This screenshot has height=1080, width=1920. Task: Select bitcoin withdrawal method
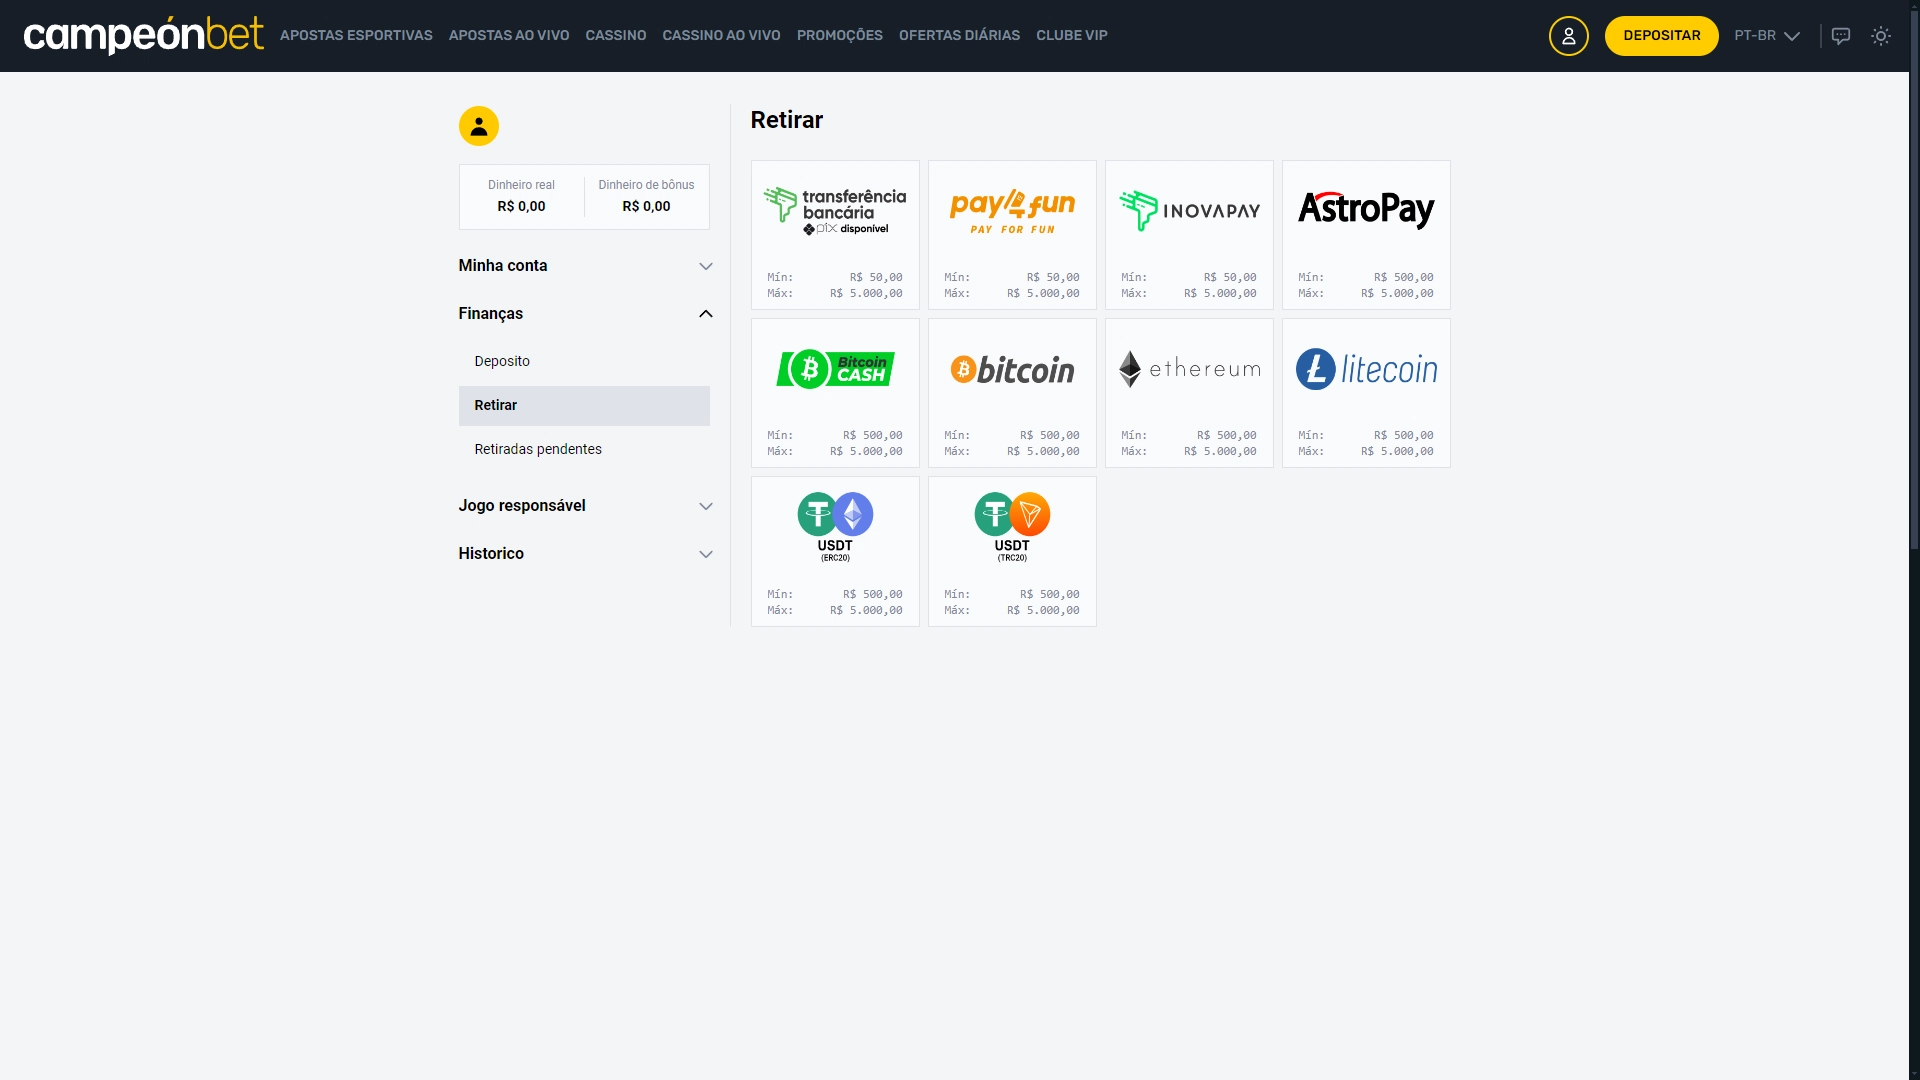coord(1012,393)
